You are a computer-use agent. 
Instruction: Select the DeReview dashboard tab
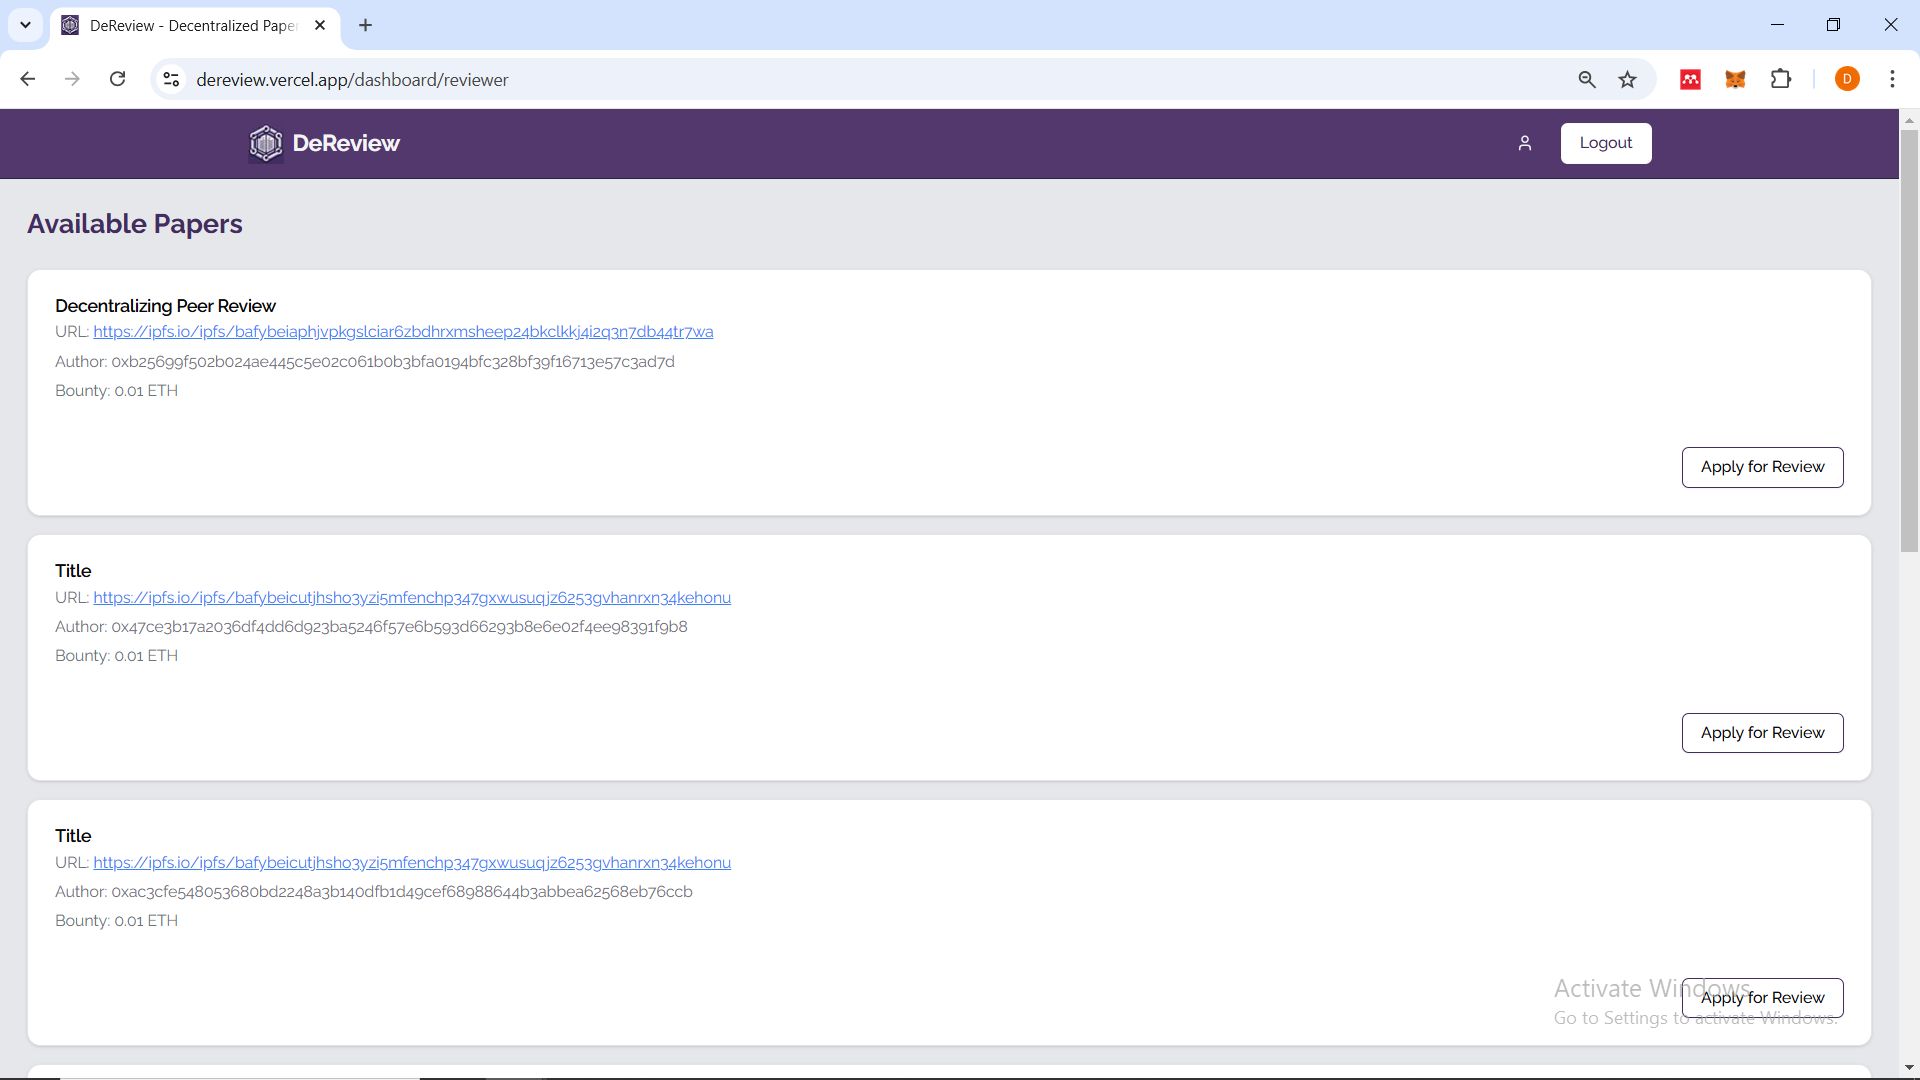[x=195, y=26]
